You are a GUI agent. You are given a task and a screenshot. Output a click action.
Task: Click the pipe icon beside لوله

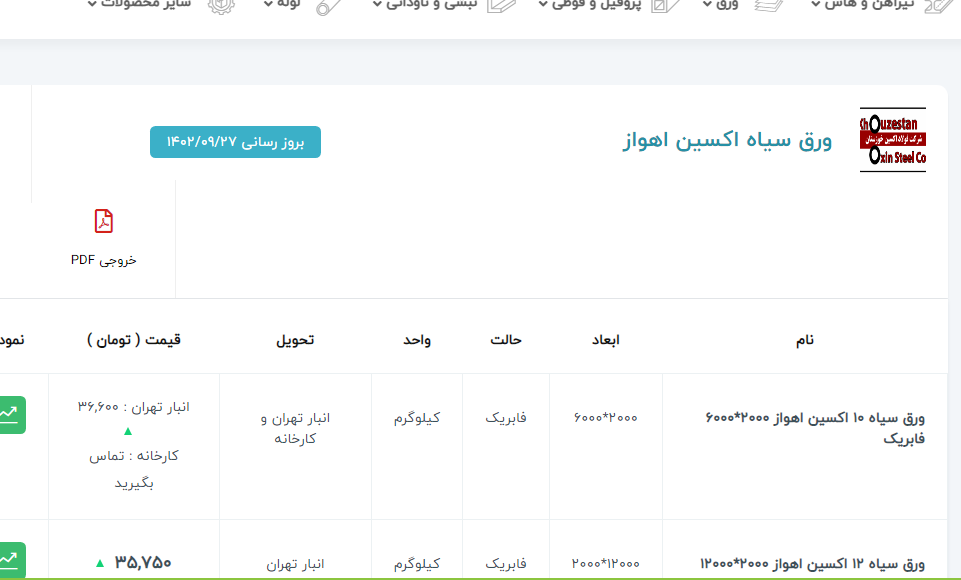tap(329, 5)
